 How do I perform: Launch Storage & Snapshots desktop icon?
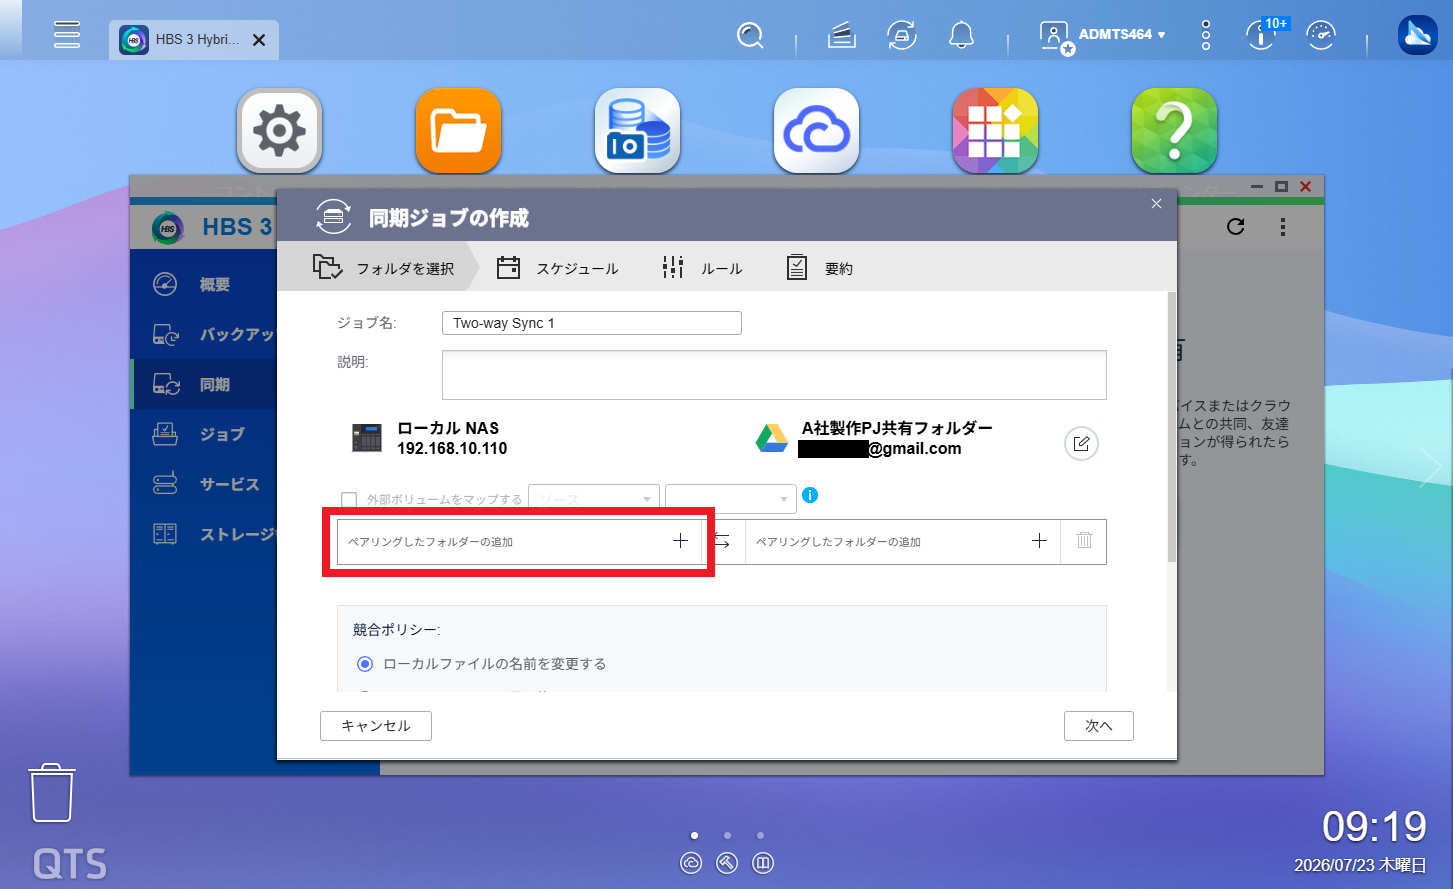pyautogui.click(x=637, y=130)
